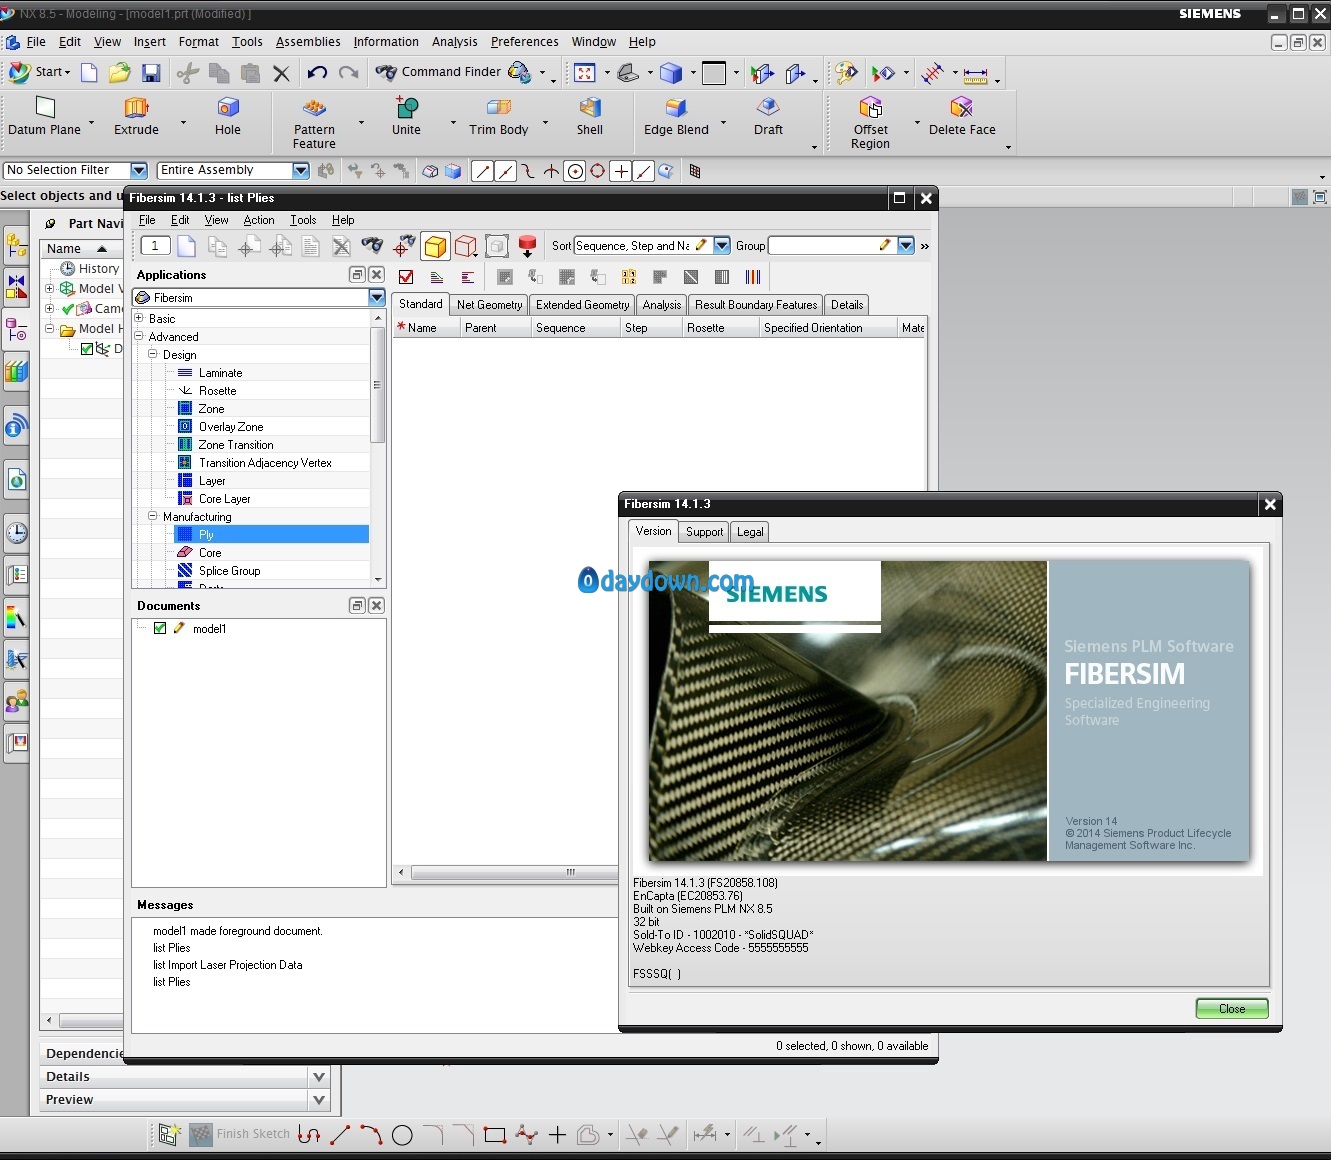Select Overlay Zone in tree

pyautogui.click(x=231, y=427)
